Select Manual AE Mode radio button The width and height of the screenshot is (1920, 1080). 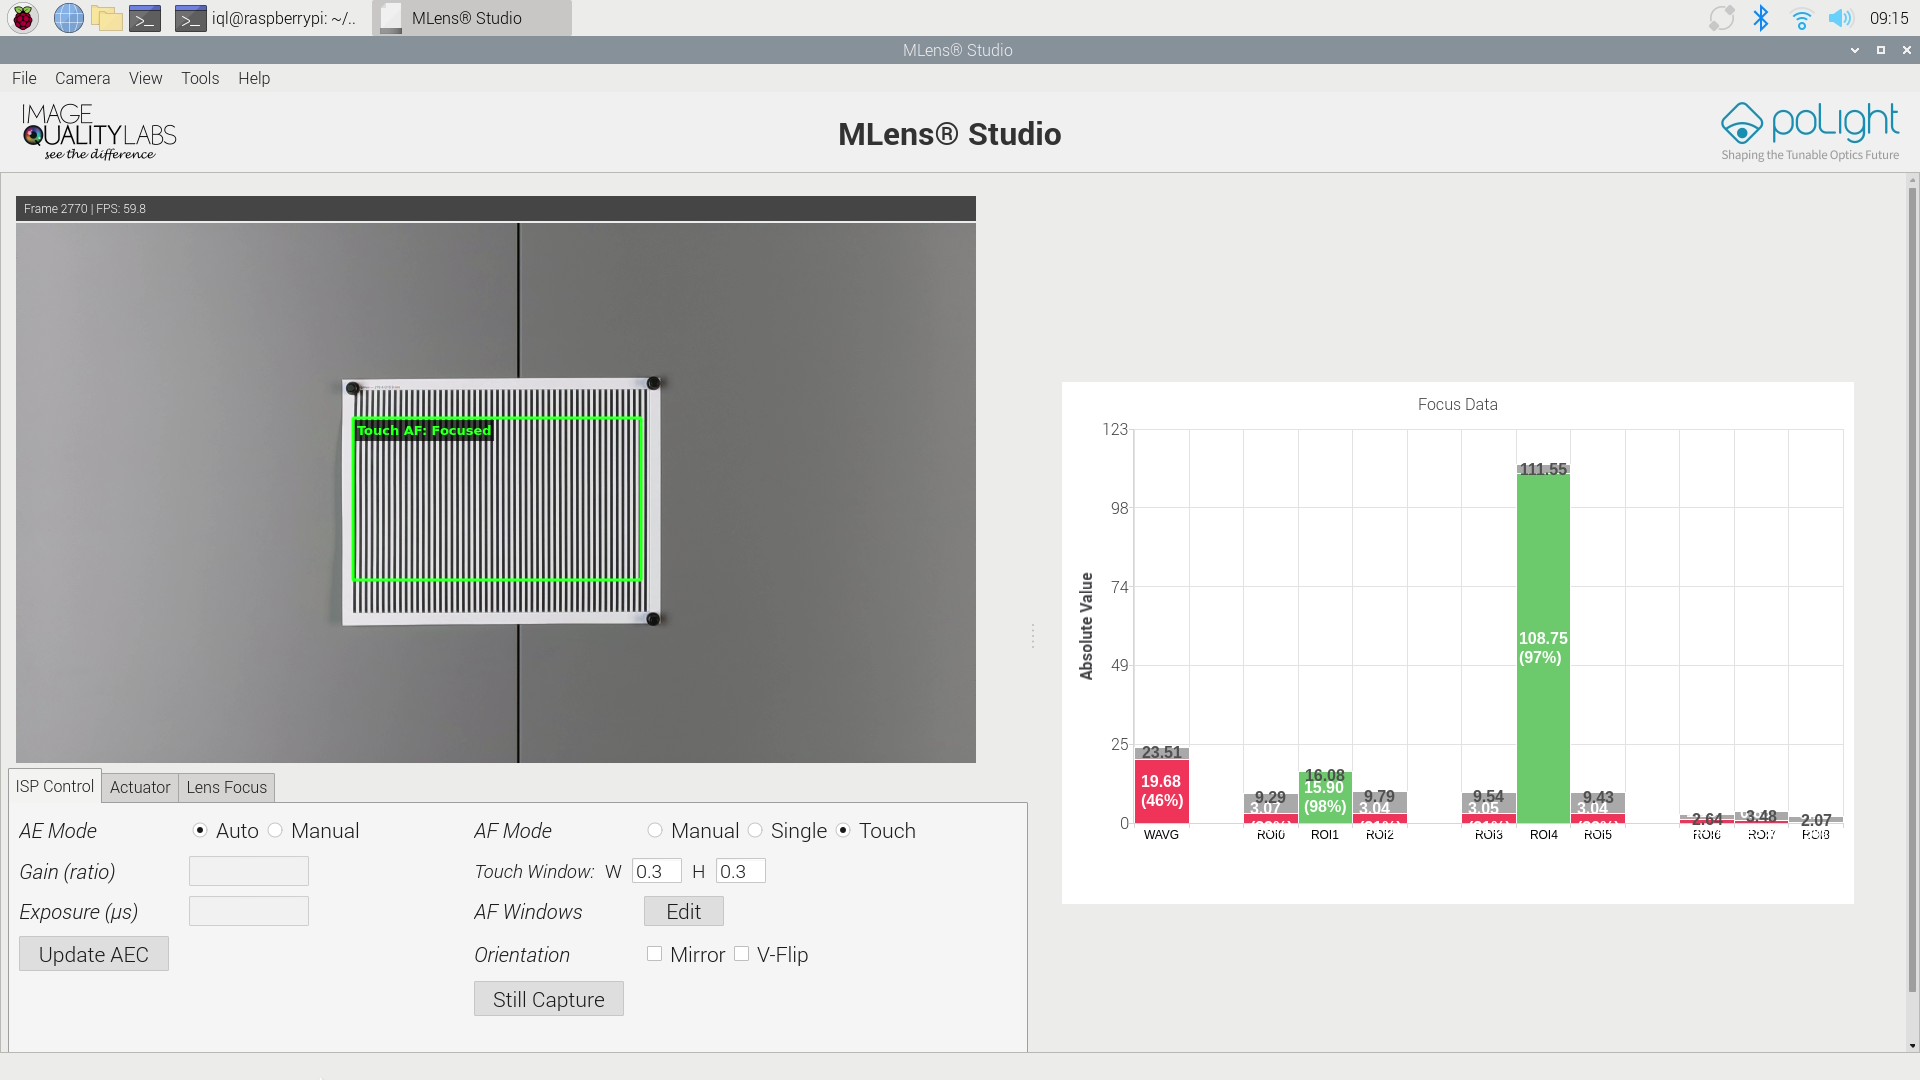coord(276,831)
